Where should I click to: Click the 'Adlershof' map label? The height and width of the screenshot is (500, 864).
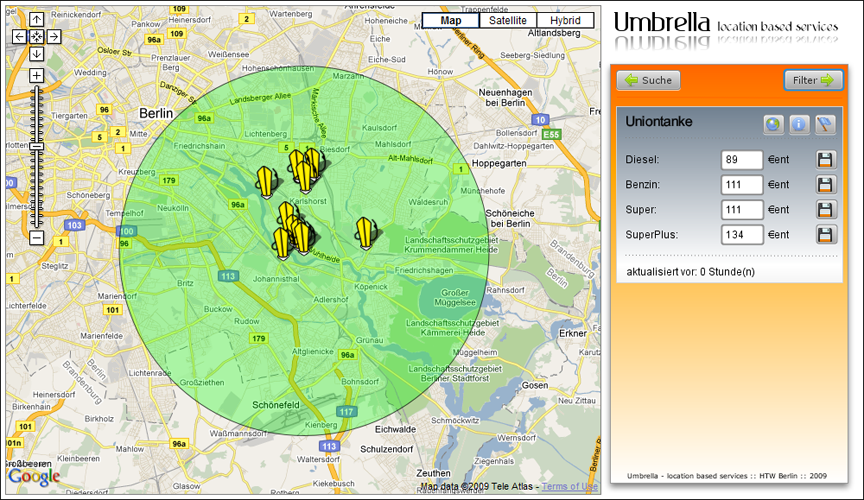pos(331,299)
